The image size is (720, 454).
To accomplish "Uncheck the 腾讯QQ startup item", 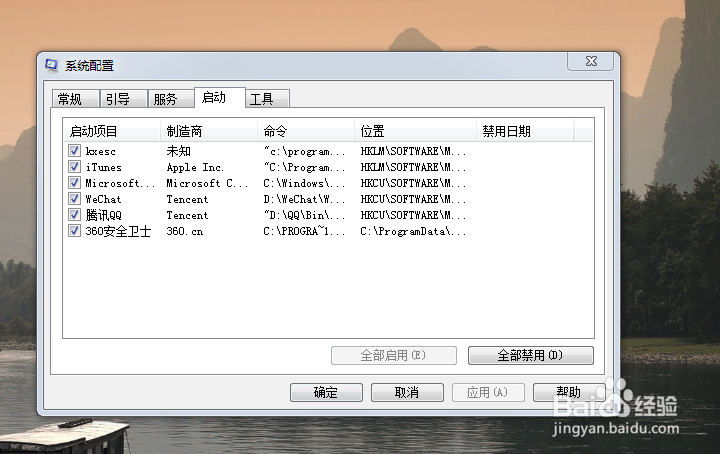I will [x=74, y=215].
